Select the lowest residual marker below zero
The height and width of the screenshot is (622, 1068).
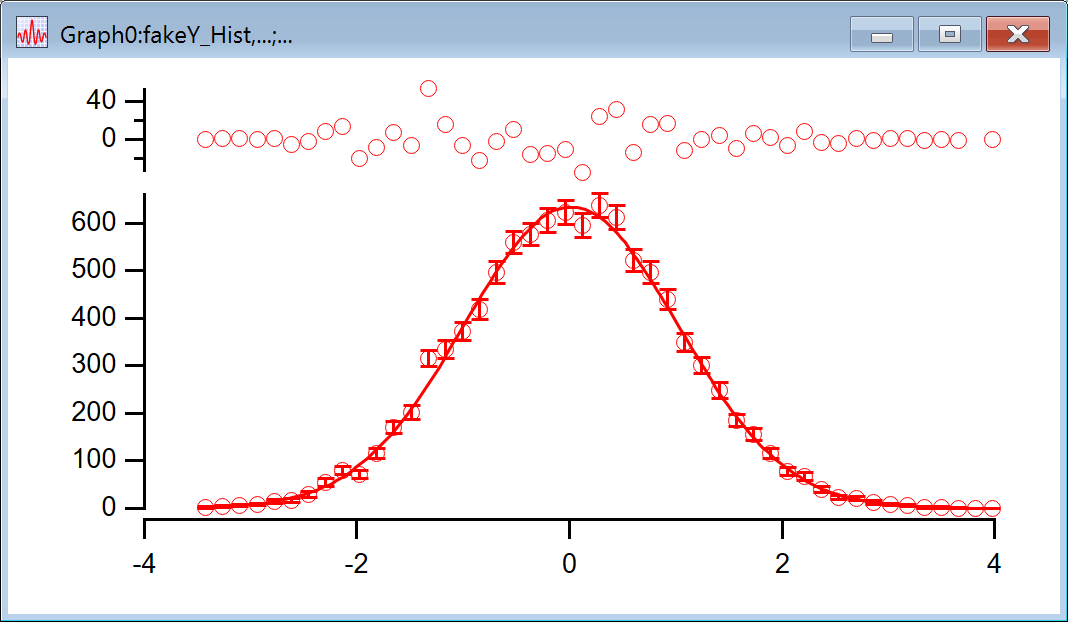coord(582,172)
